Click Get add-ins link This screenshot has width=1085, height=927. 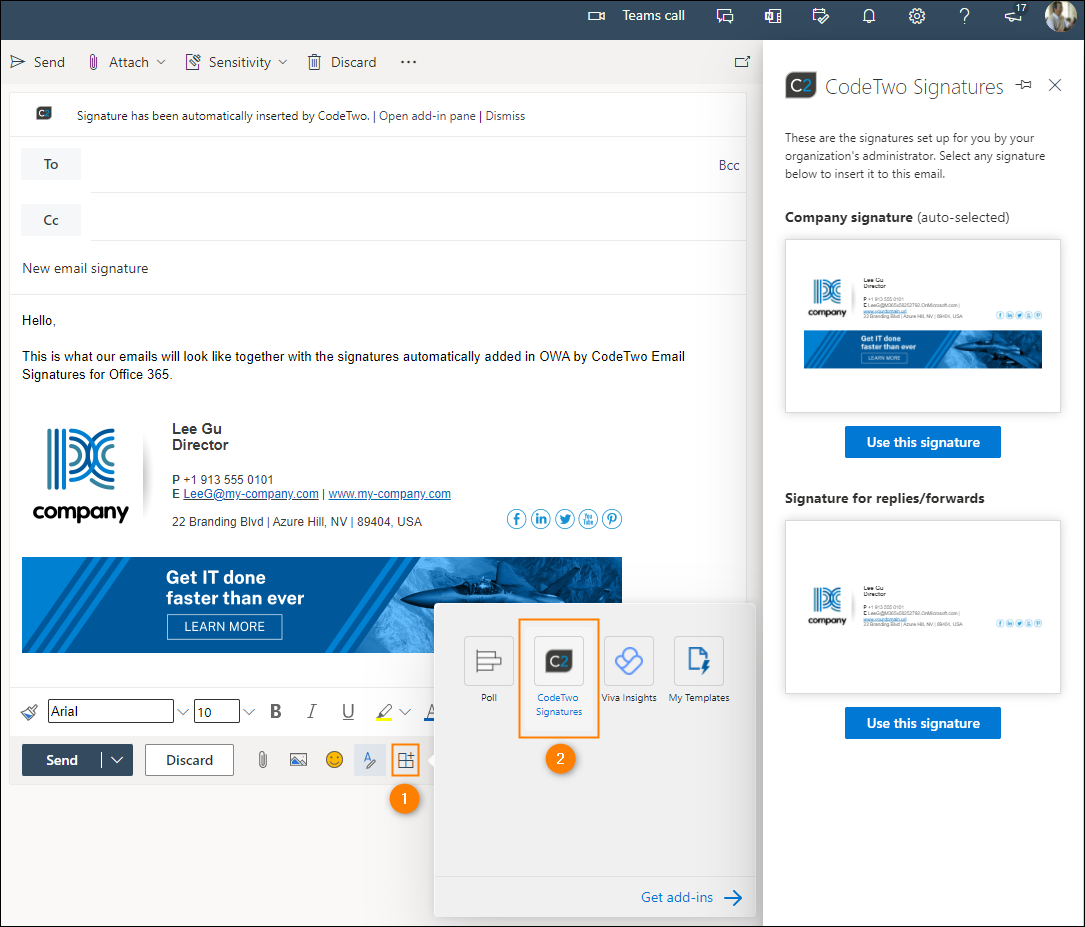pos(691,897)
